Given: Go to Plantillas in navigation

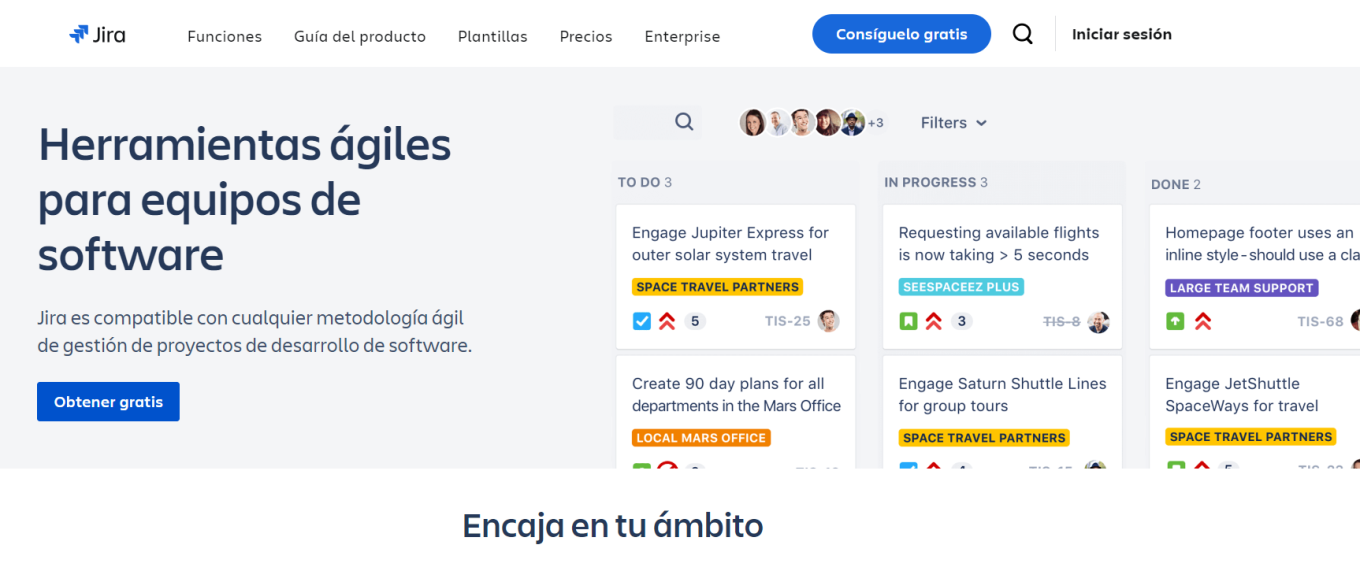Looking at the screenshot, I should (493, 36).
